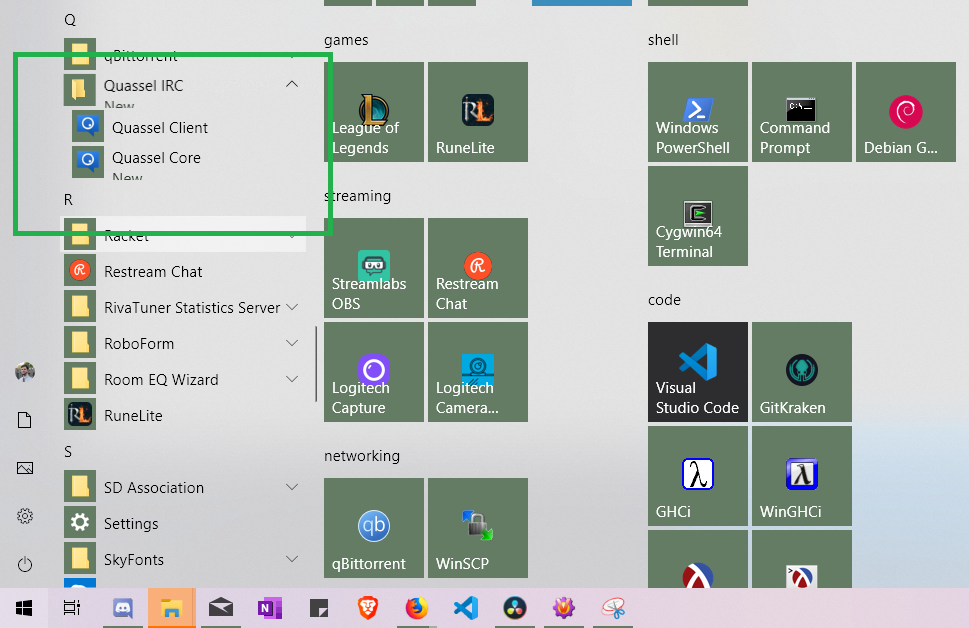Click the Q letter header in app list
The width and height of the screenshot is (969, 628).
coord(70,20)
